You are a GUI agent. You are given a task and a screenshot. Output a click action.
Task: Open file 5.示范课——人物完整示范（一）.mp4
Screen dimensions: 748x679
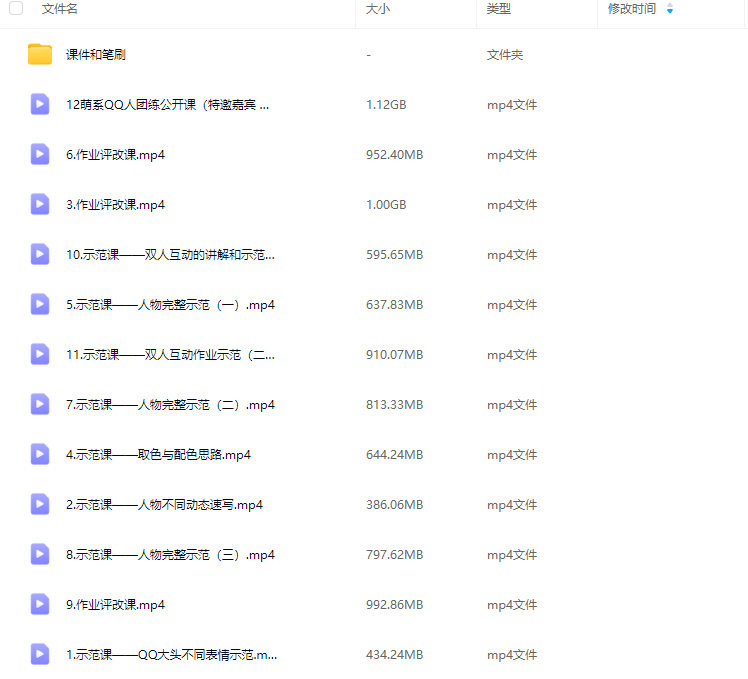click(x=170, y=305)
